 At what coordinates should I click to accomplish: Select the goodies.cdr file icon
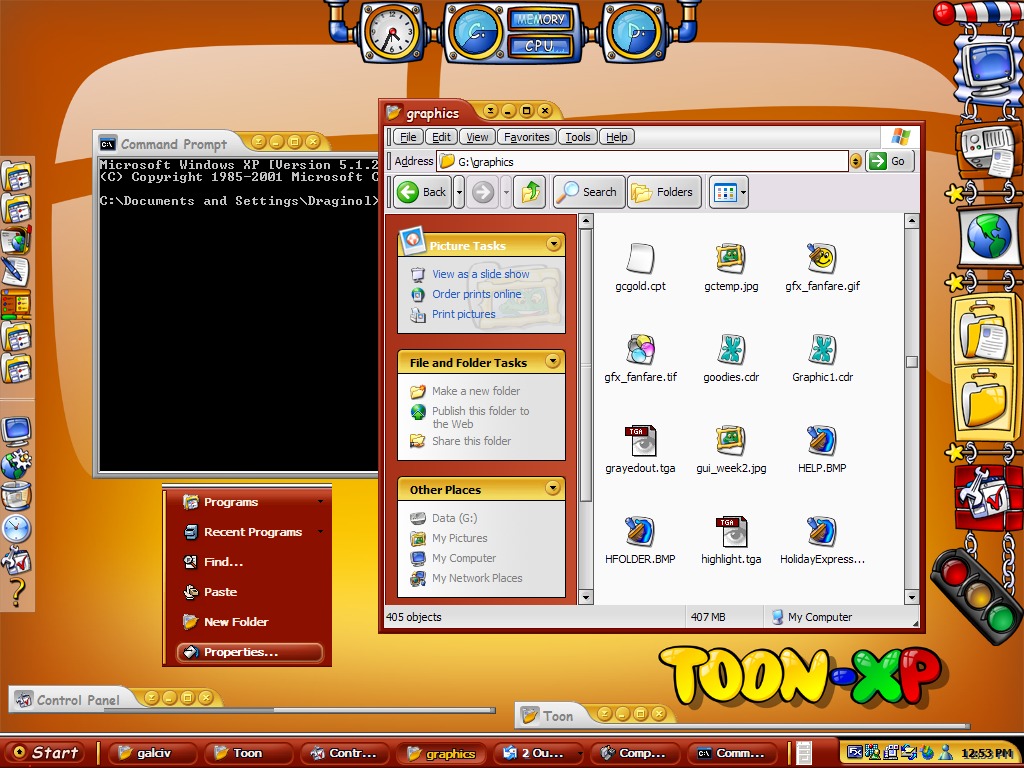(x=730, y=350)
